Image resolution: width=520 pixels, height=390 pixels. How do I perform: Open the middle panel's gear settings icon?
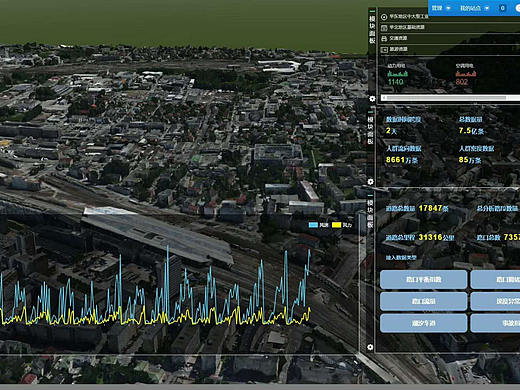pyautogui.click(x=370, y=182)
